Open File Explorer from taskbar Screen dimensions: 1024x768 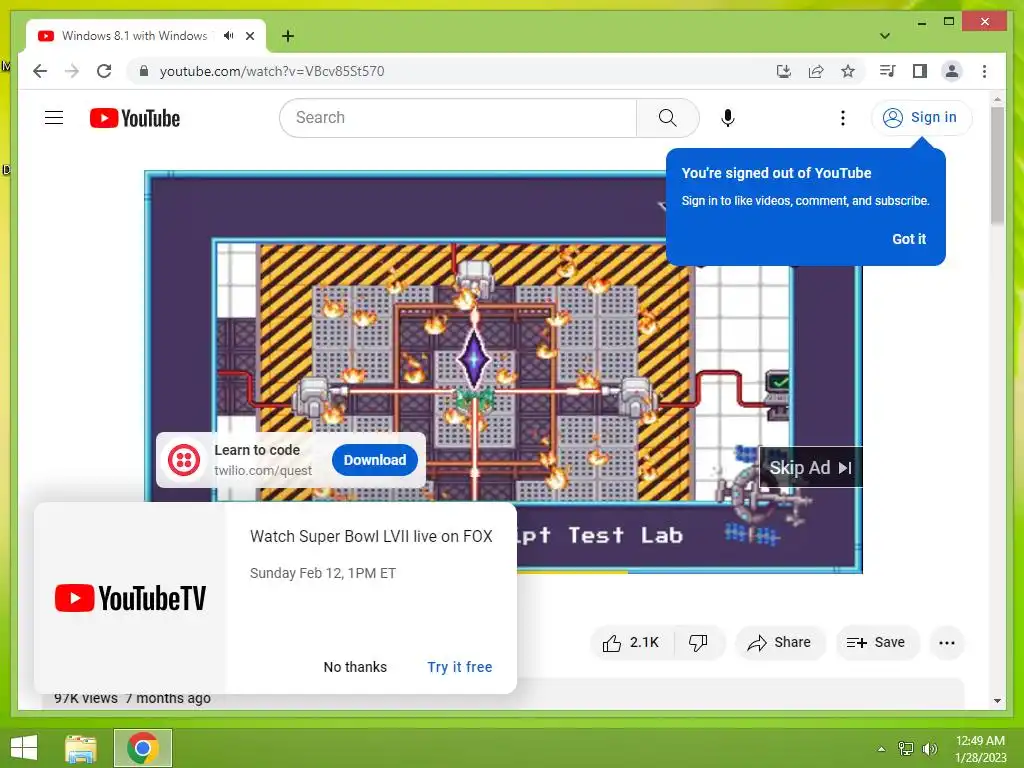[81, 748]
